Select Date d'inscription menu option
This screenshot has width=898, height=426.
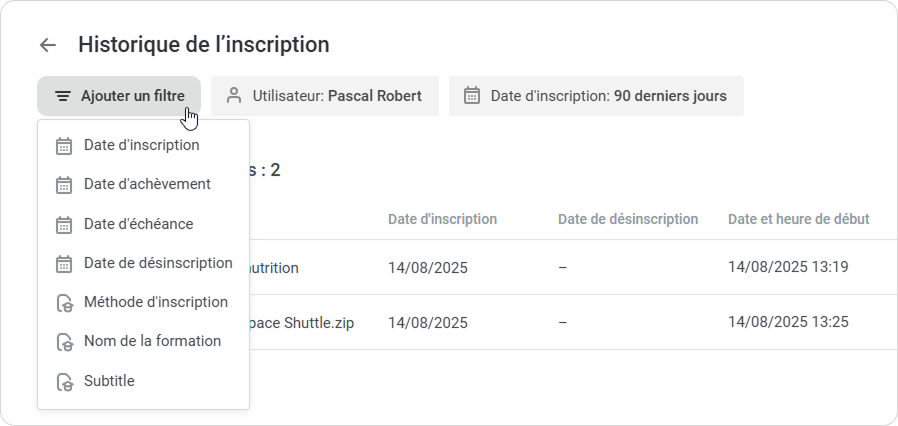click(x=141, y=145)
